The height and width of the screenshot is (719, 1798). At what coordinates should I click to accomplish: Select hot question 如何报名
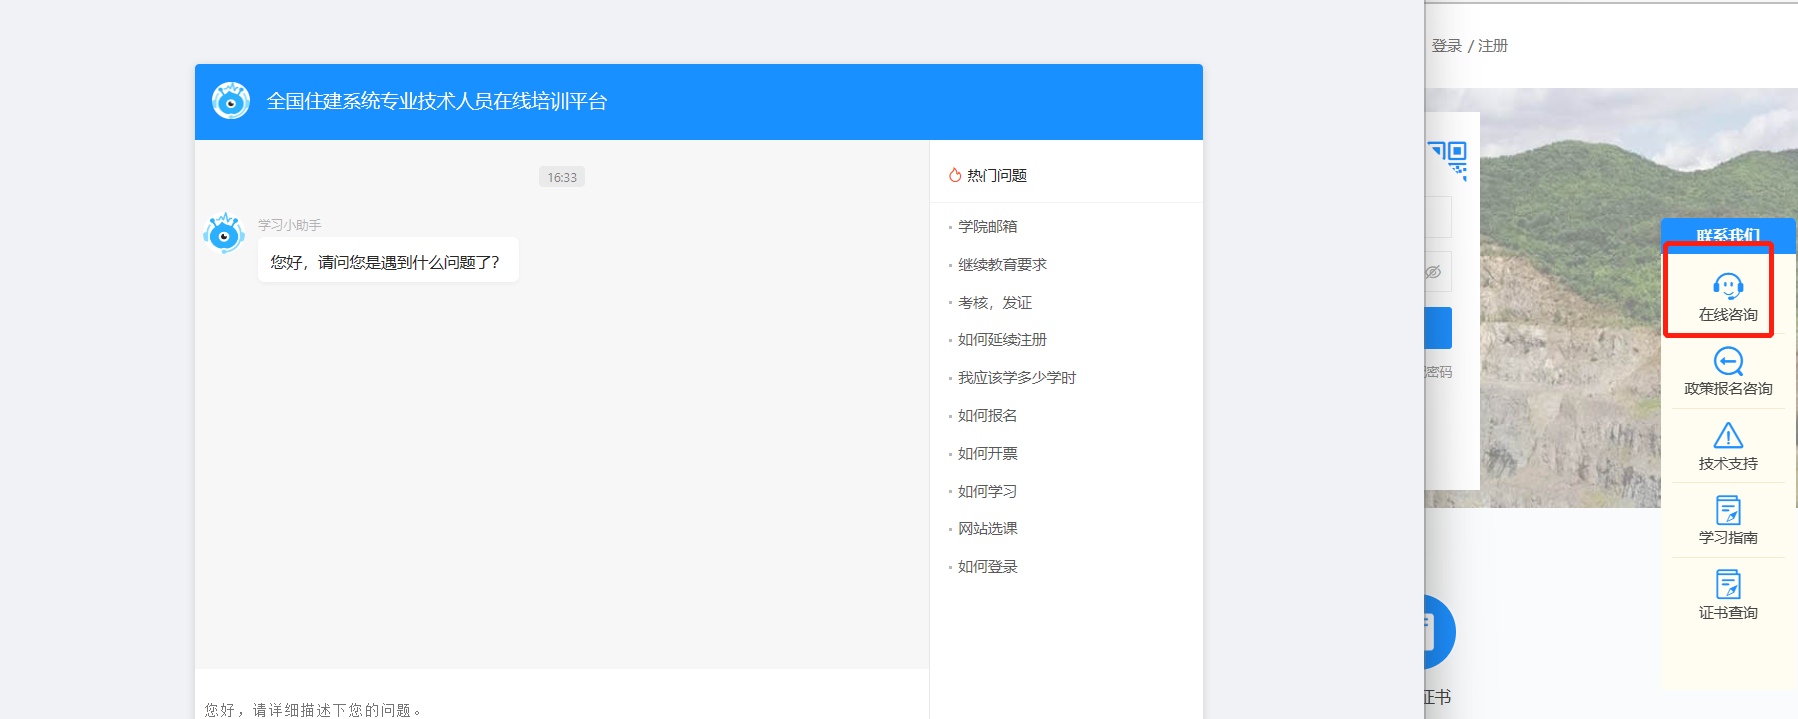tap(988, 416)
